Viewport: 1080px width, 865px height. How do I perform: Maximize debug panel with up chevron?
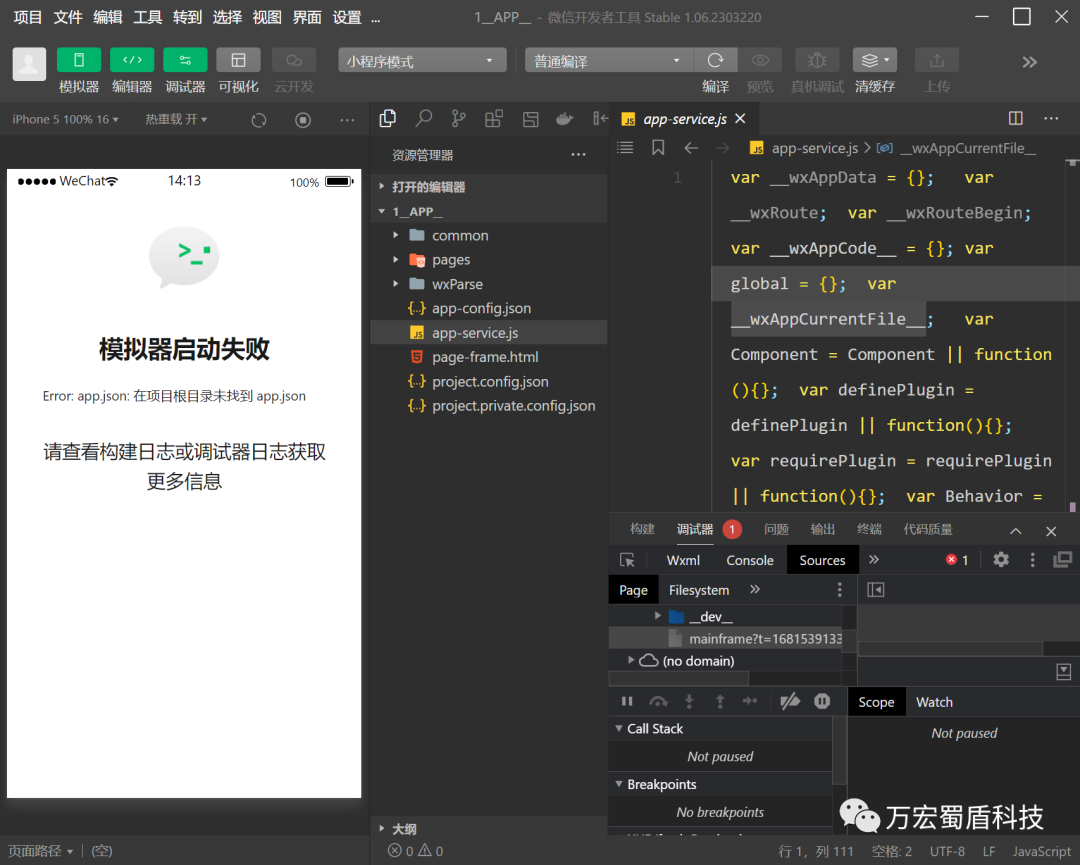[x=1015, y=531]
